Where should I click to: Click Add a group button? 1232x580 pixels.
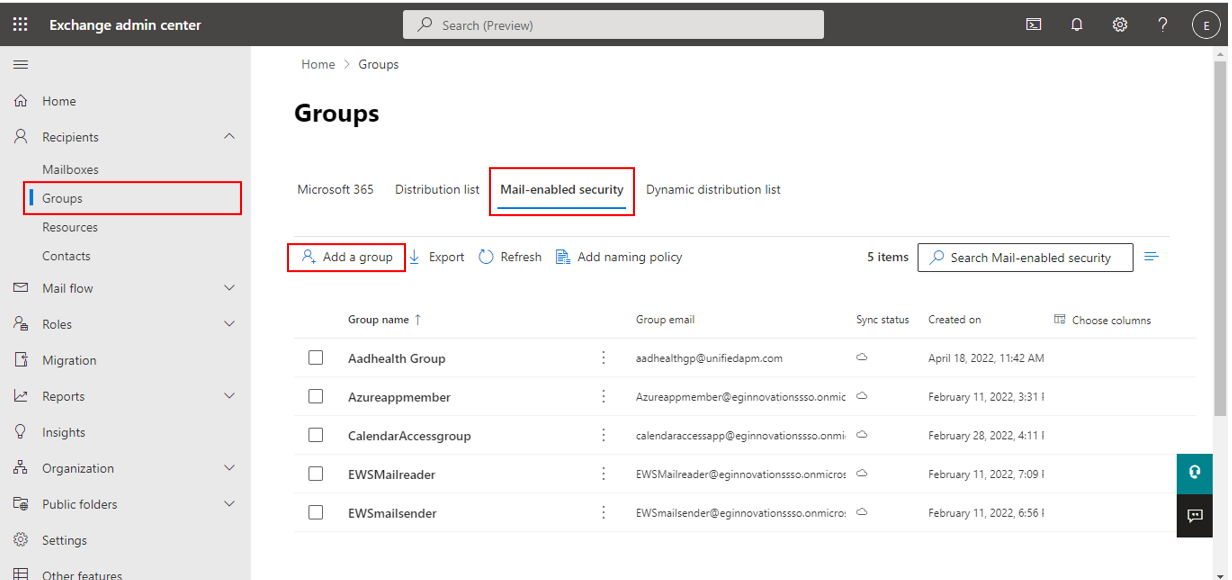coord(347,257)
